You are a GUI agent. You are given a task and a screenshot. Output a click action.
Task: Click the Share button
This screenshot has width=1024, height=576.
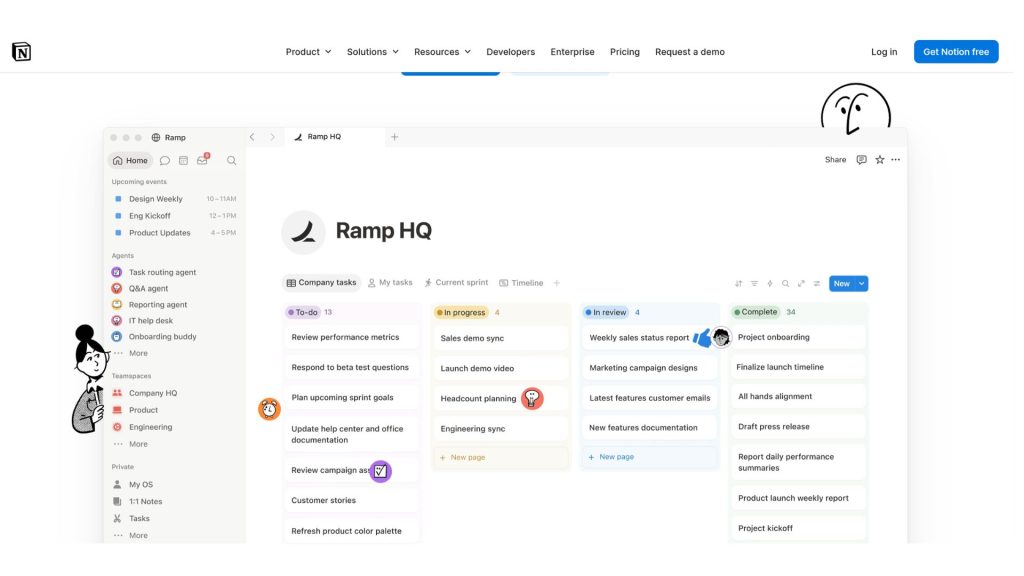coord(835,160)
